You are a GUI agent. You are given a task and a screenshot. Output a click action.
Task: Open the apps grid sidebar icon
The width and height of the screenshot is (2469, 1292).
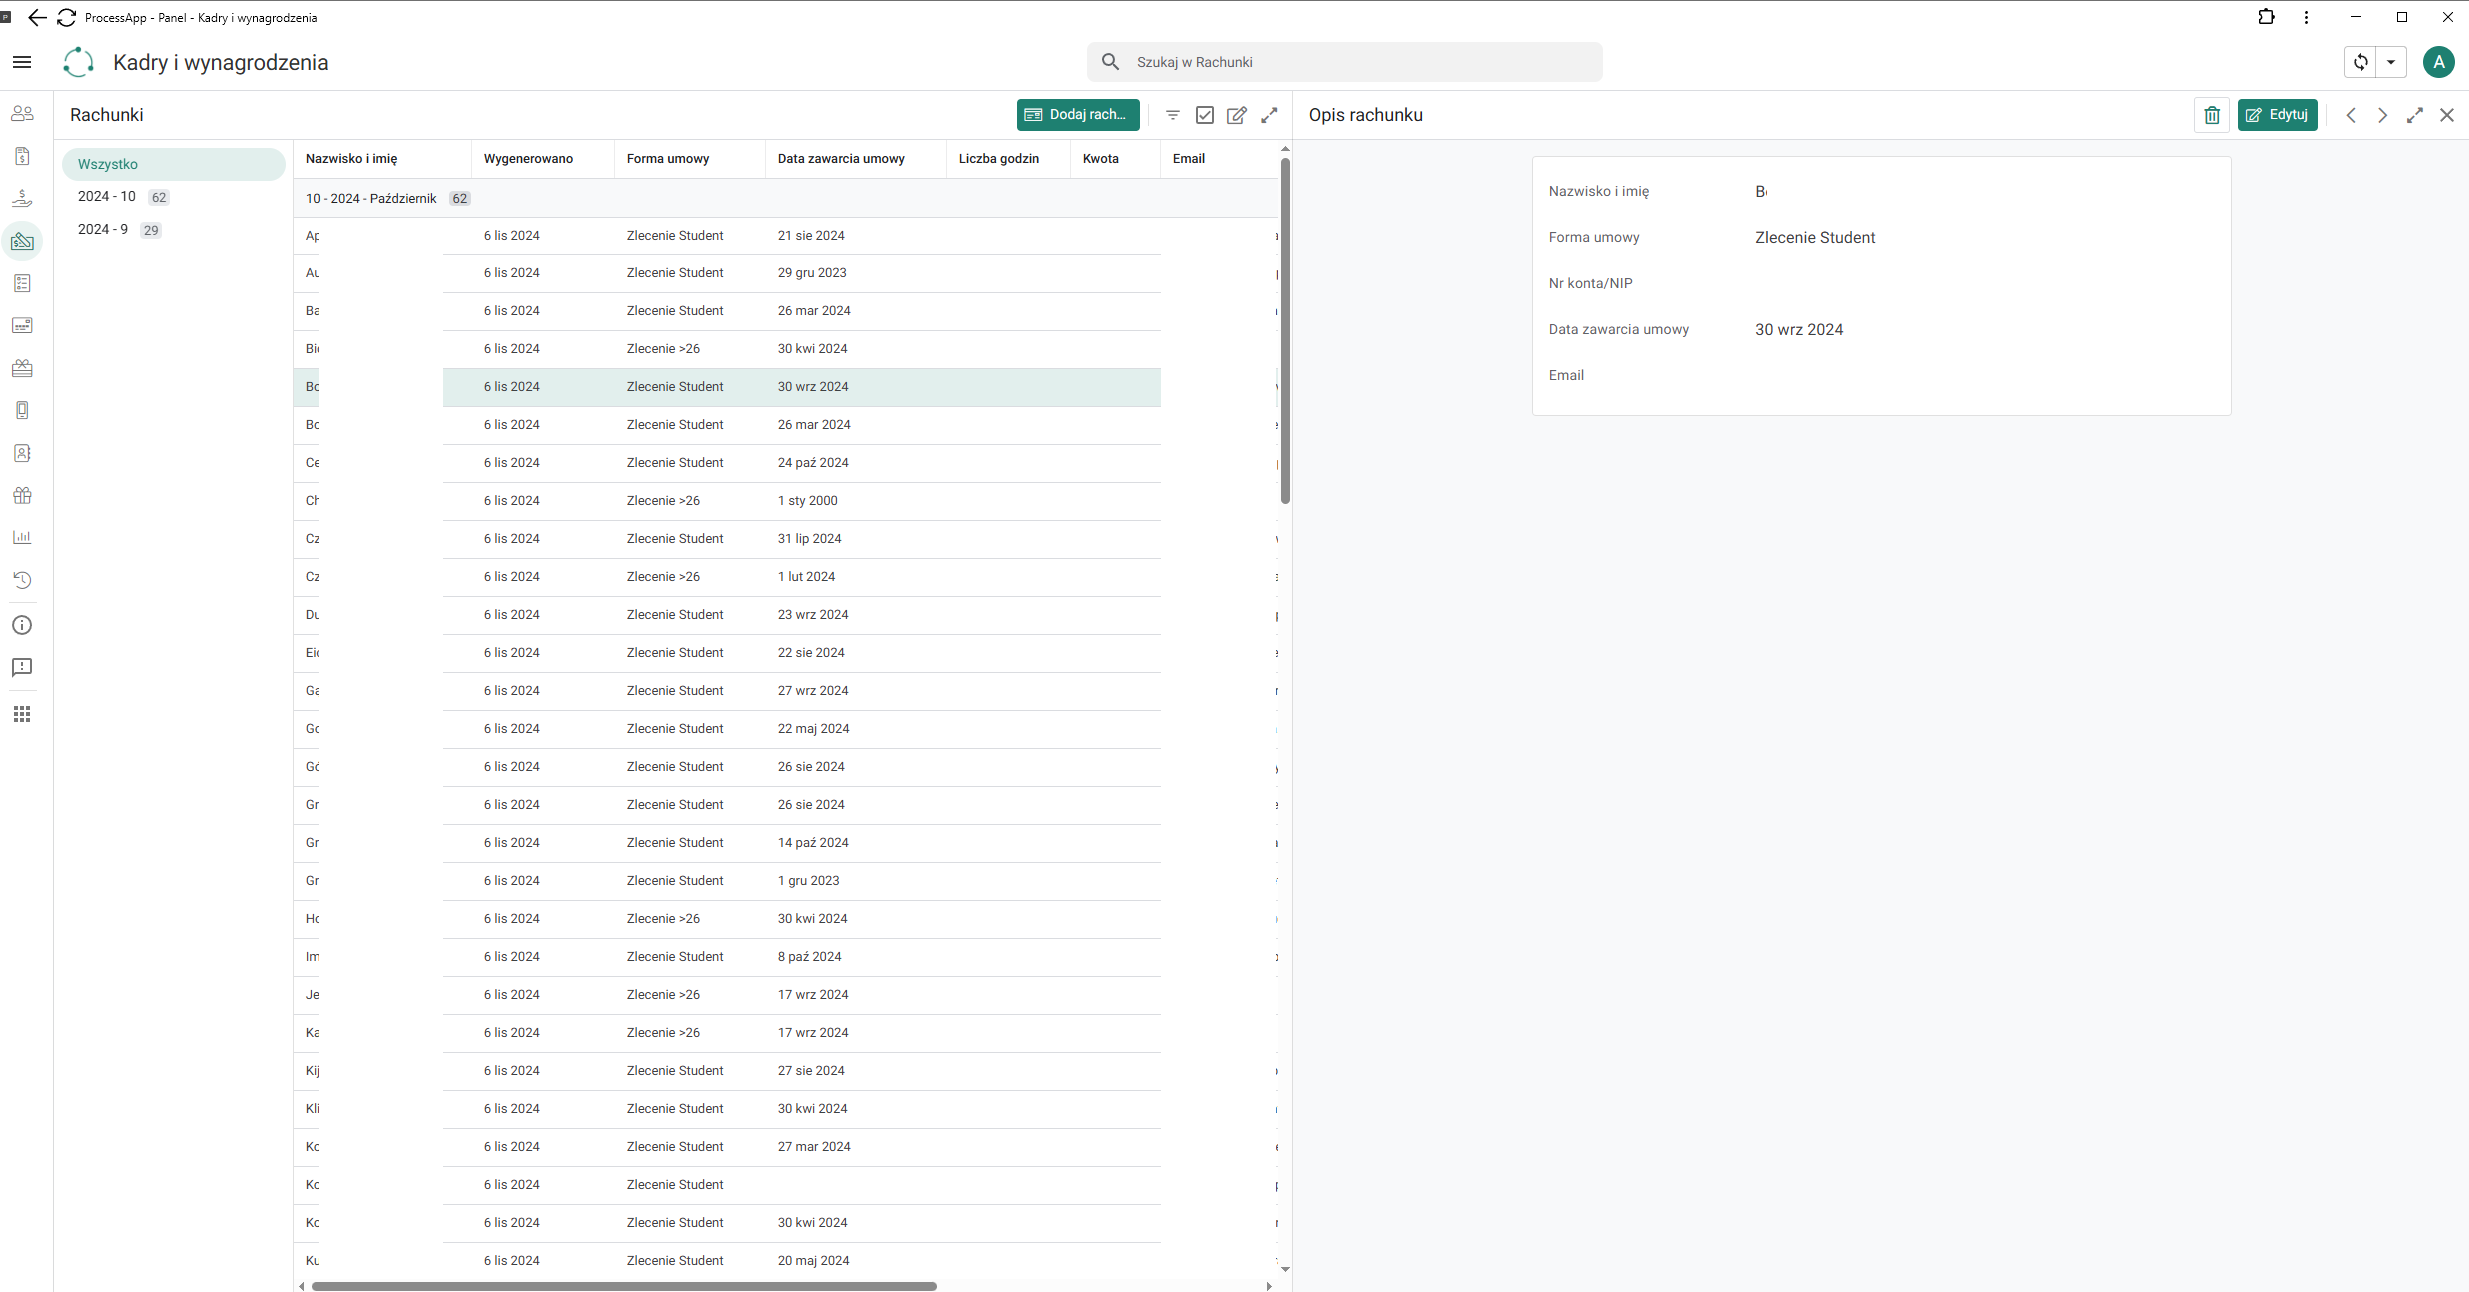pyautogui.click(x=22, y=714)
